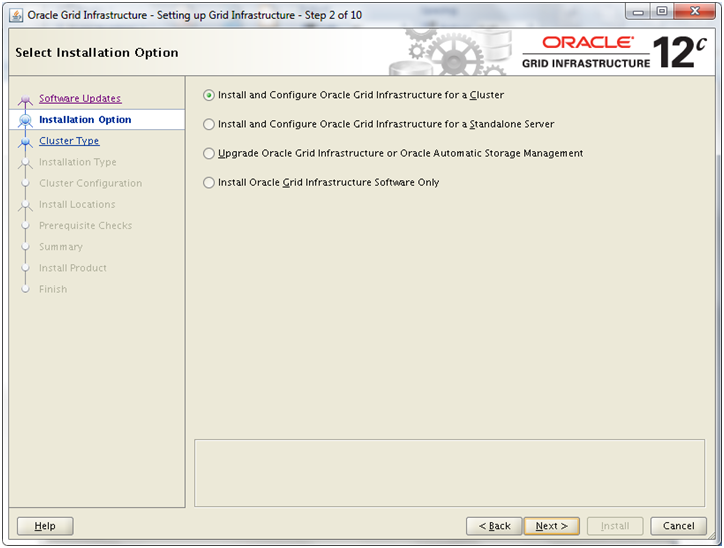This screenshot has width=724, height=548.
Task: Click the Install Product step marker dot
Action: (25, 268)
